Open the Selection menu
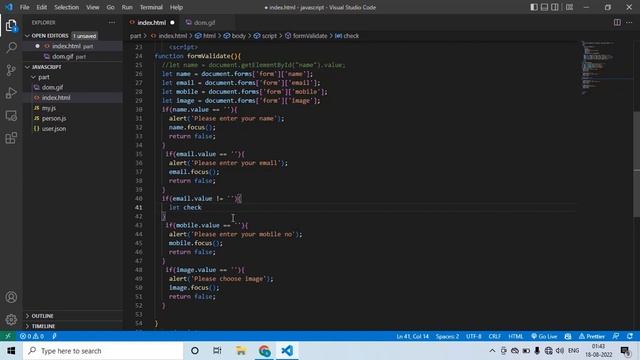Viewport: 640px width, 360px height. tap(67, 7)
